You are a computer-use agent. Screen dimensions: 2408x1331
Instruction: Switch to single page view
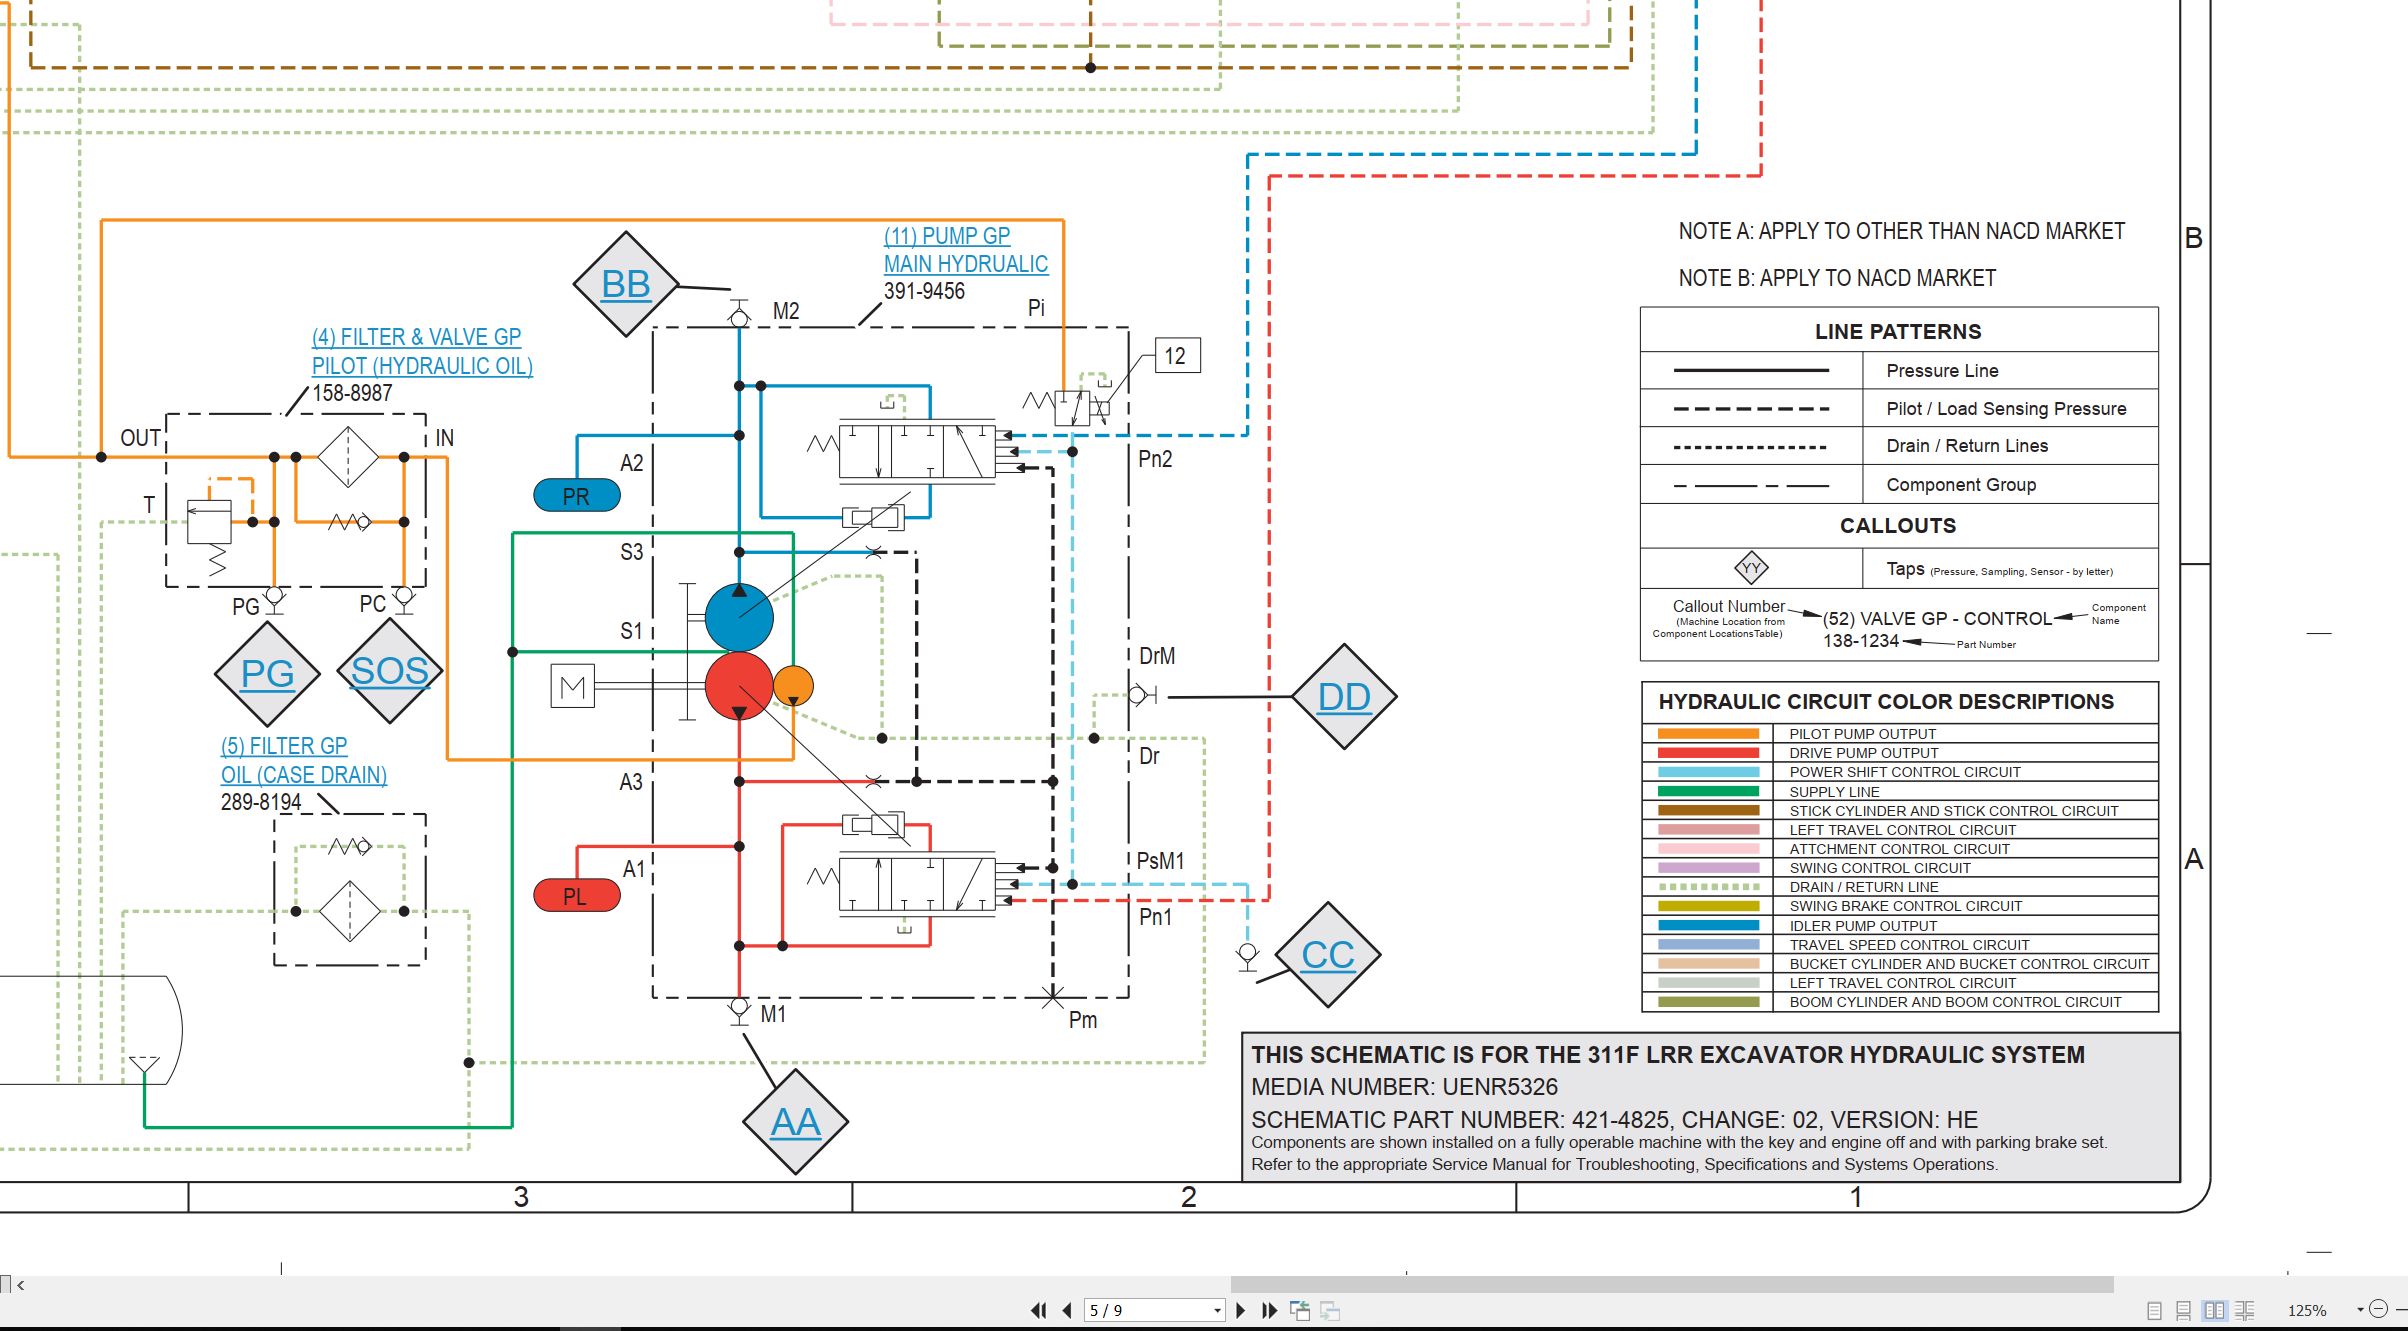[x=2155, y=1310]
